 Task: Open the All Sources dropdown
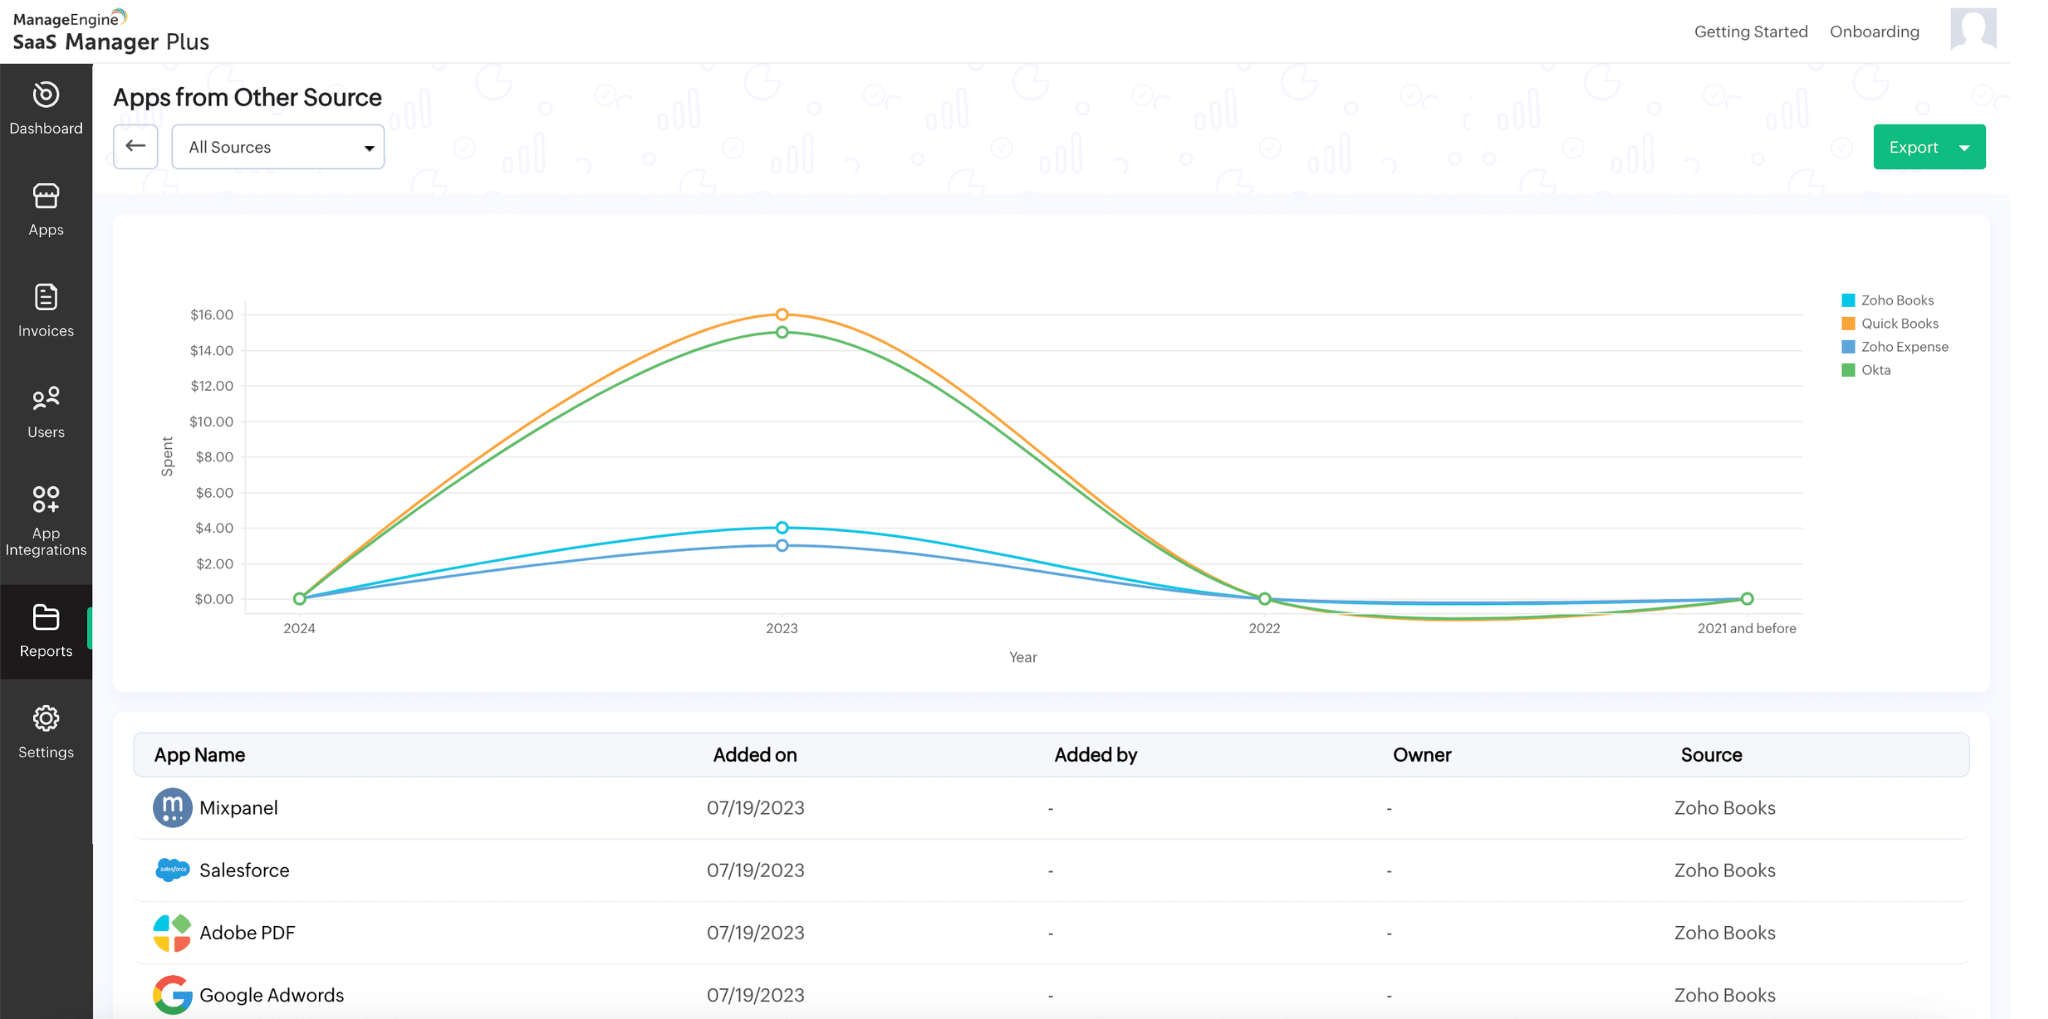pyautogui.click(x=277, y=146)
